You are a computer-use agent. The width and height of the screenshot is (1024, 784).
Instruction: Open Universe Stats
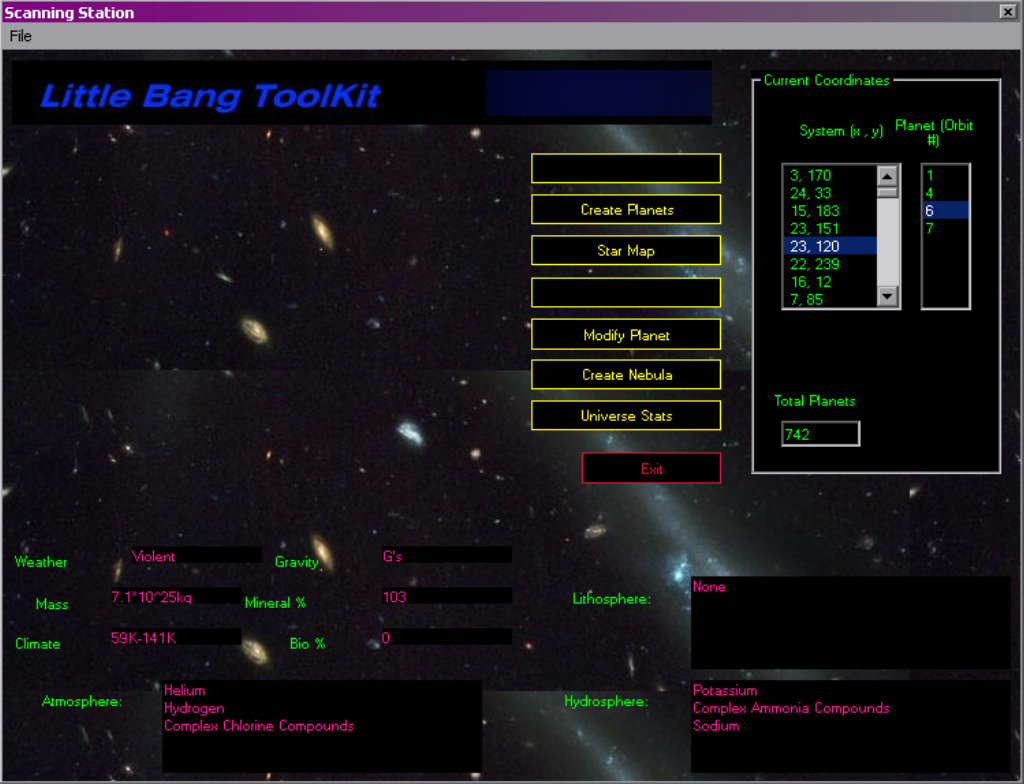coord(626,416)
